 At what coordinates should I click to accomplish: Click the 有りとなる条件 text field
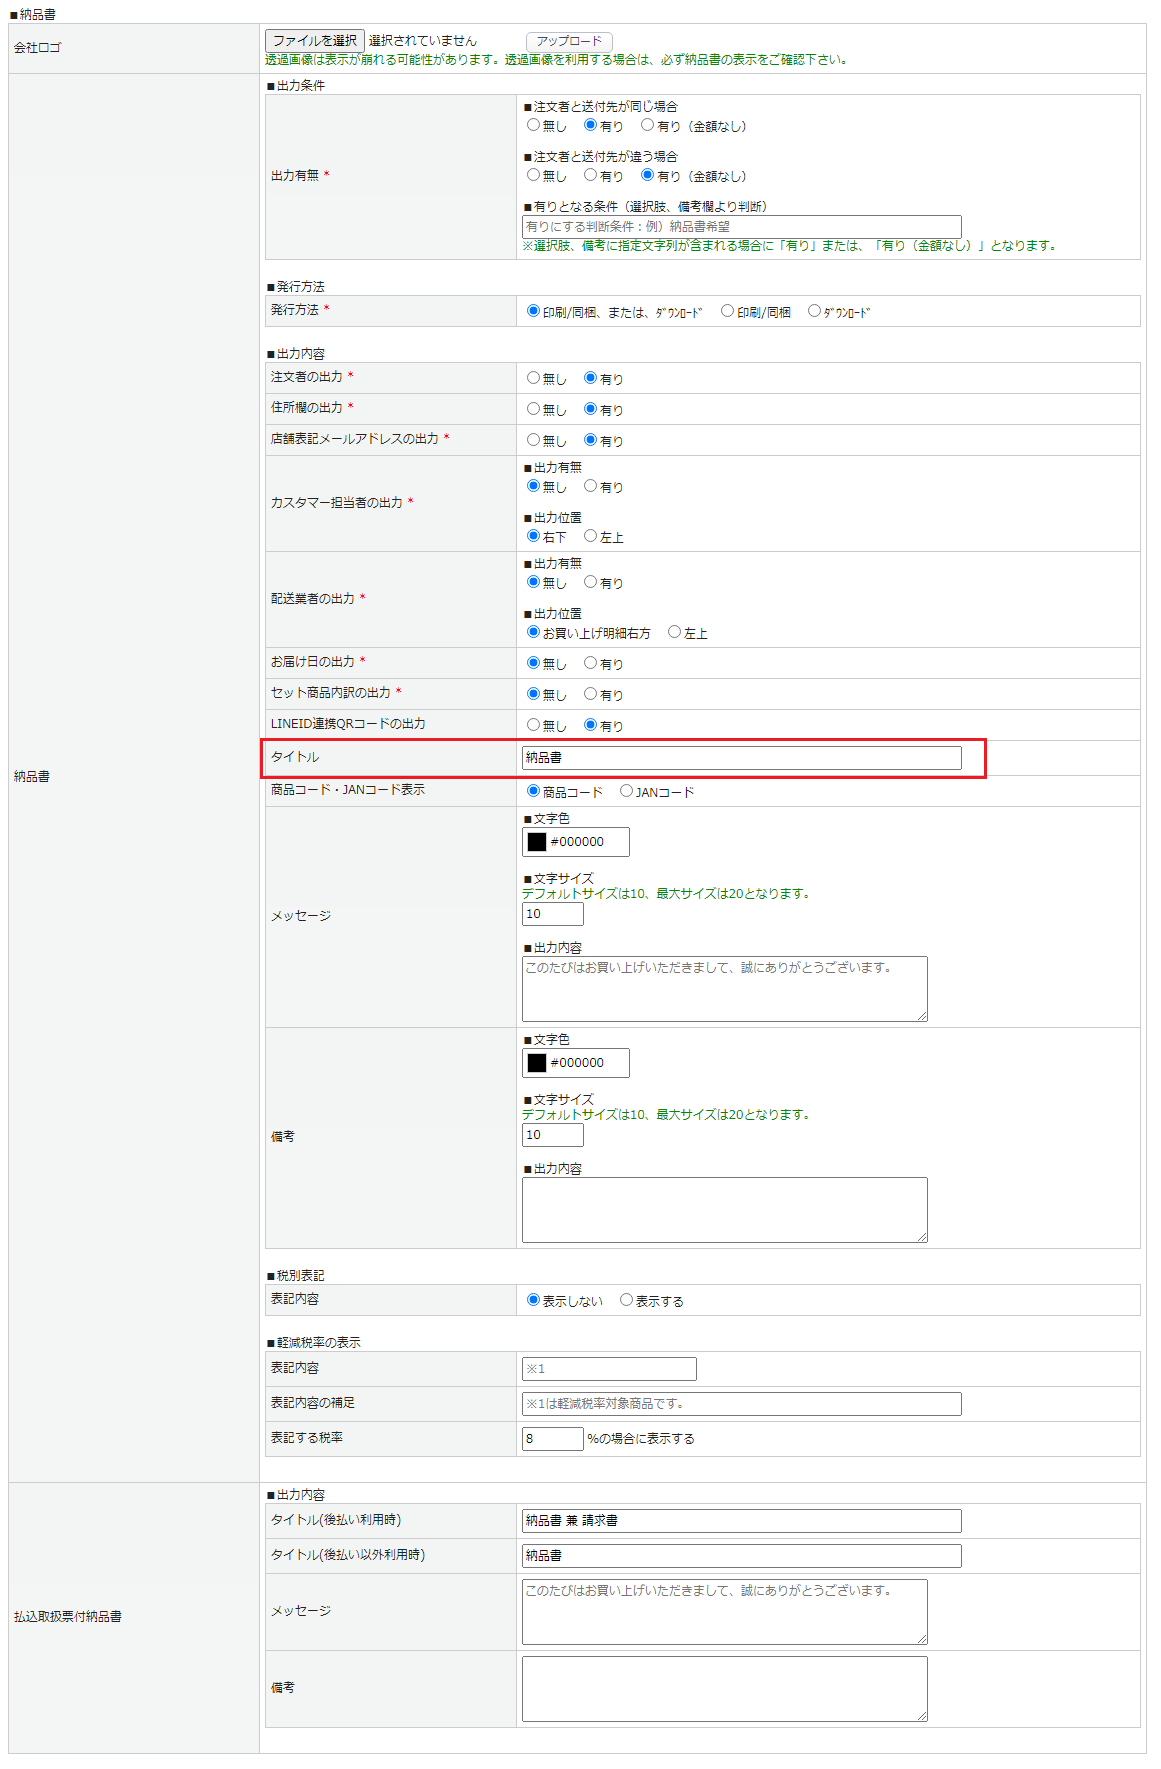click(741, 227)
